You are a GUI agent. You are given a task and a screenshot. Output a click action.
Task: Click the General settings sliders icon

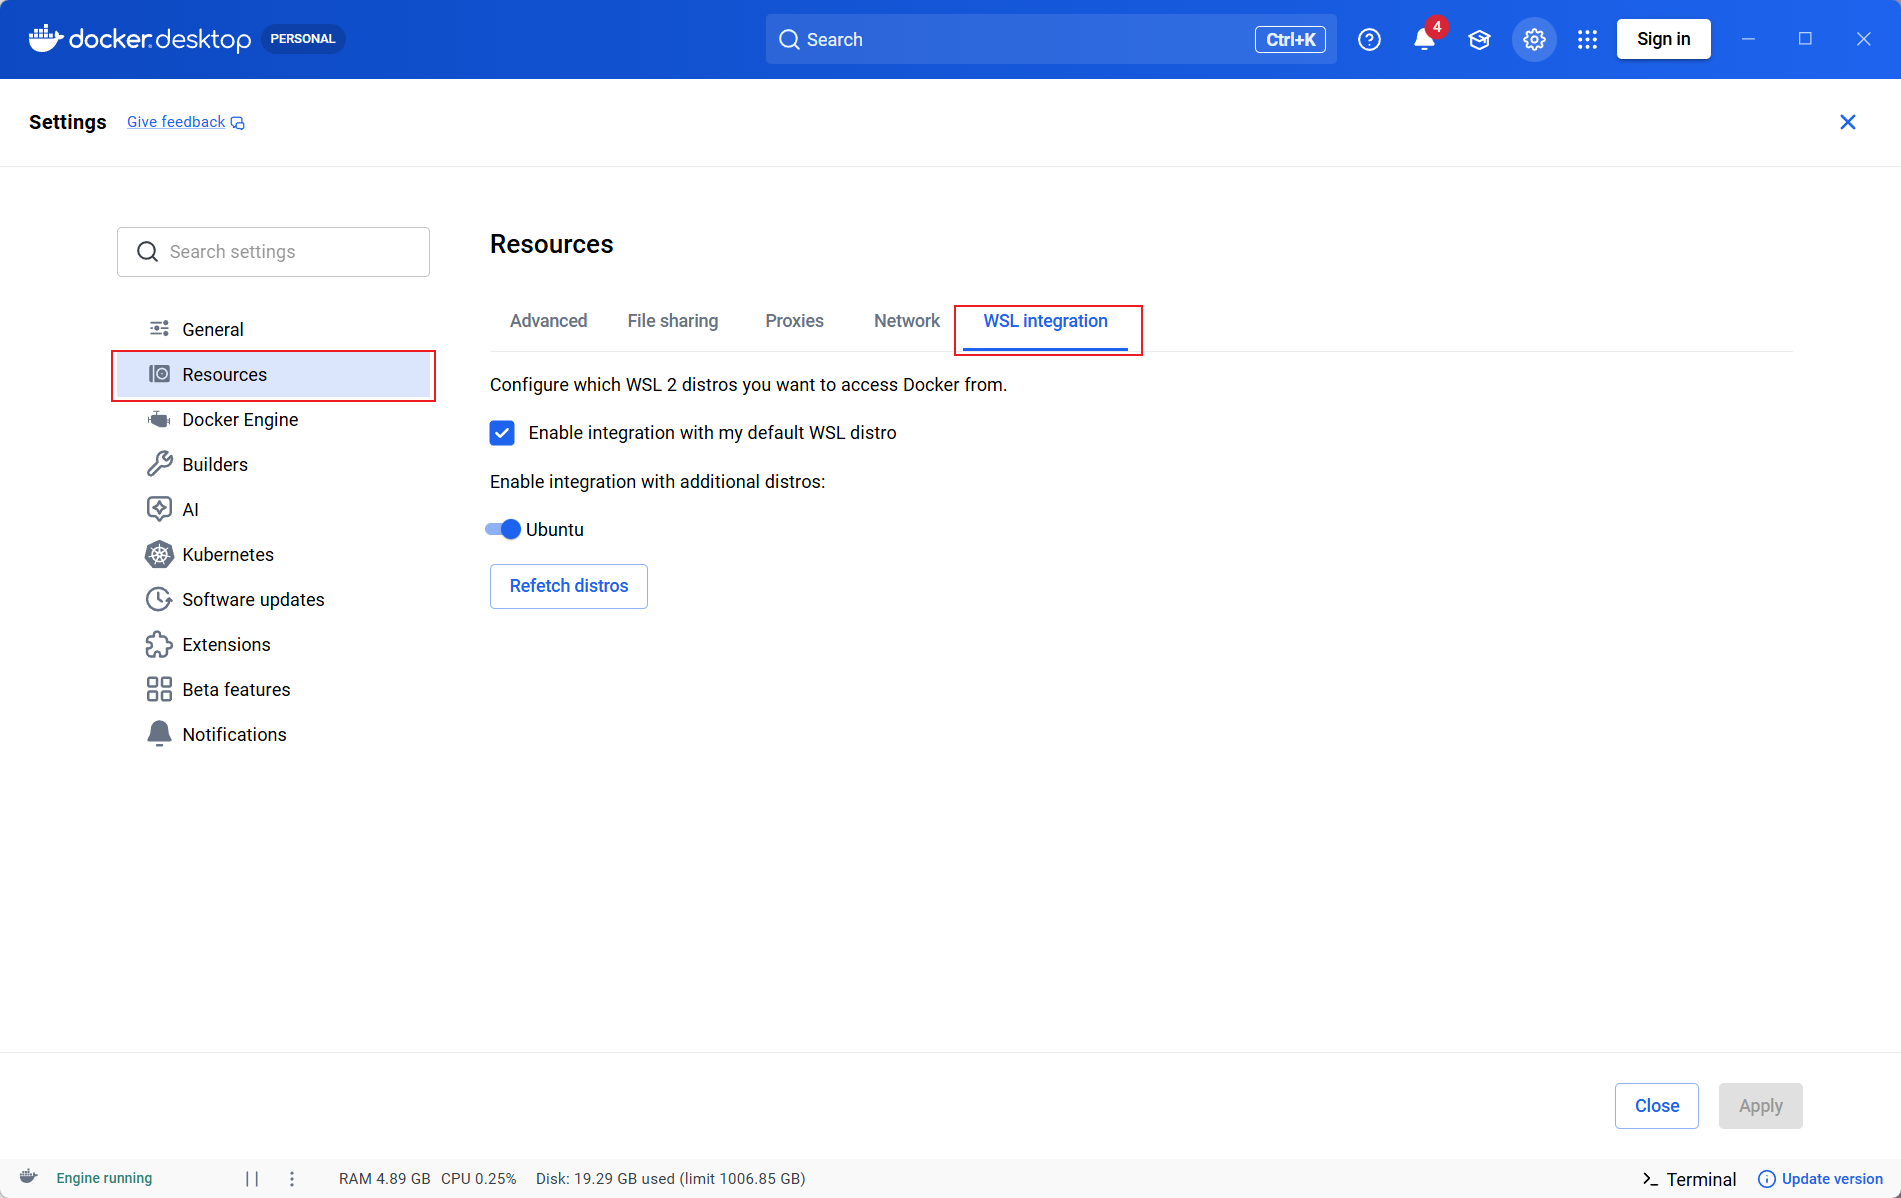159,329
